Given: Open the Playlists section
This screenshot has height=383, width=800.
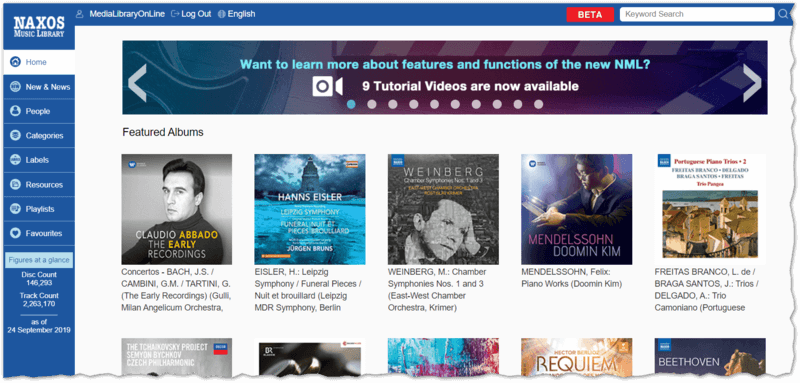Looking at the screenshot, I should click(x=39, y=209).
